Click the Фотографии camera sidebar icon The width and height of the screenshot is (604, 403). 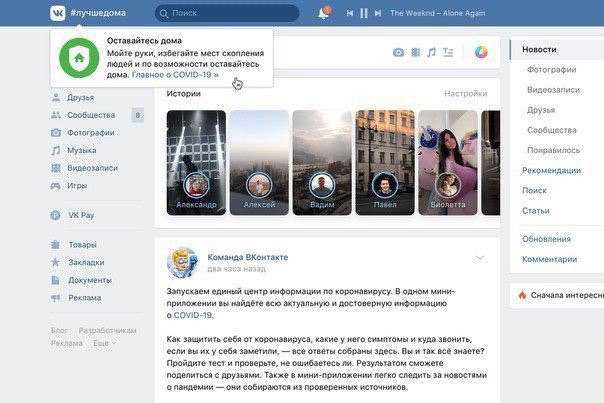56,133
